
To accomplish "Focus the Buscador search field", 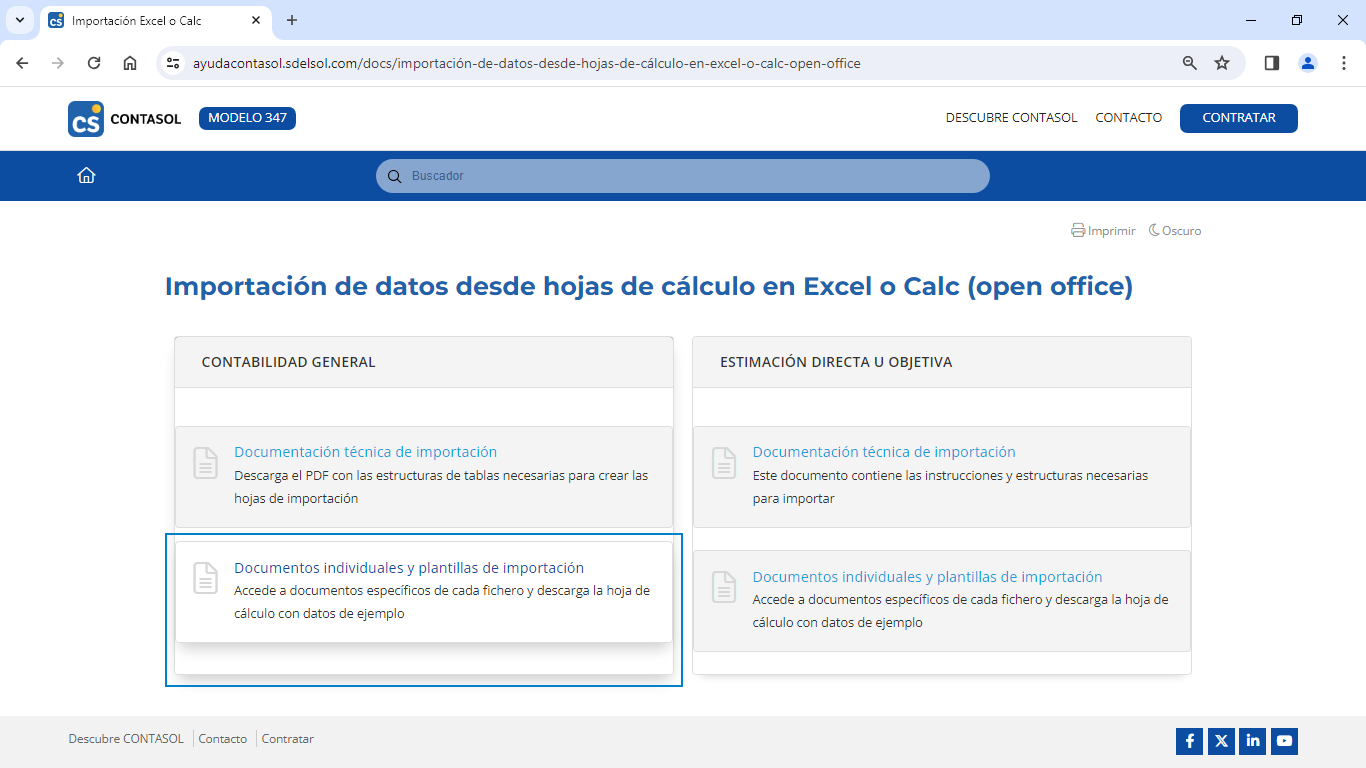I will [683, 176].
